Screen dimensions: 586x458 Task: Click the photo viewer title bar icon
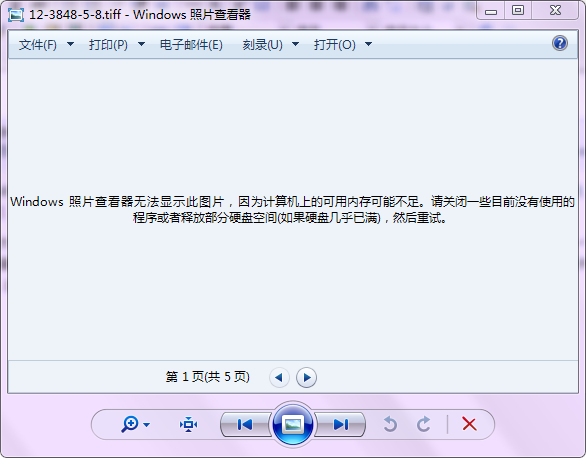16,15
